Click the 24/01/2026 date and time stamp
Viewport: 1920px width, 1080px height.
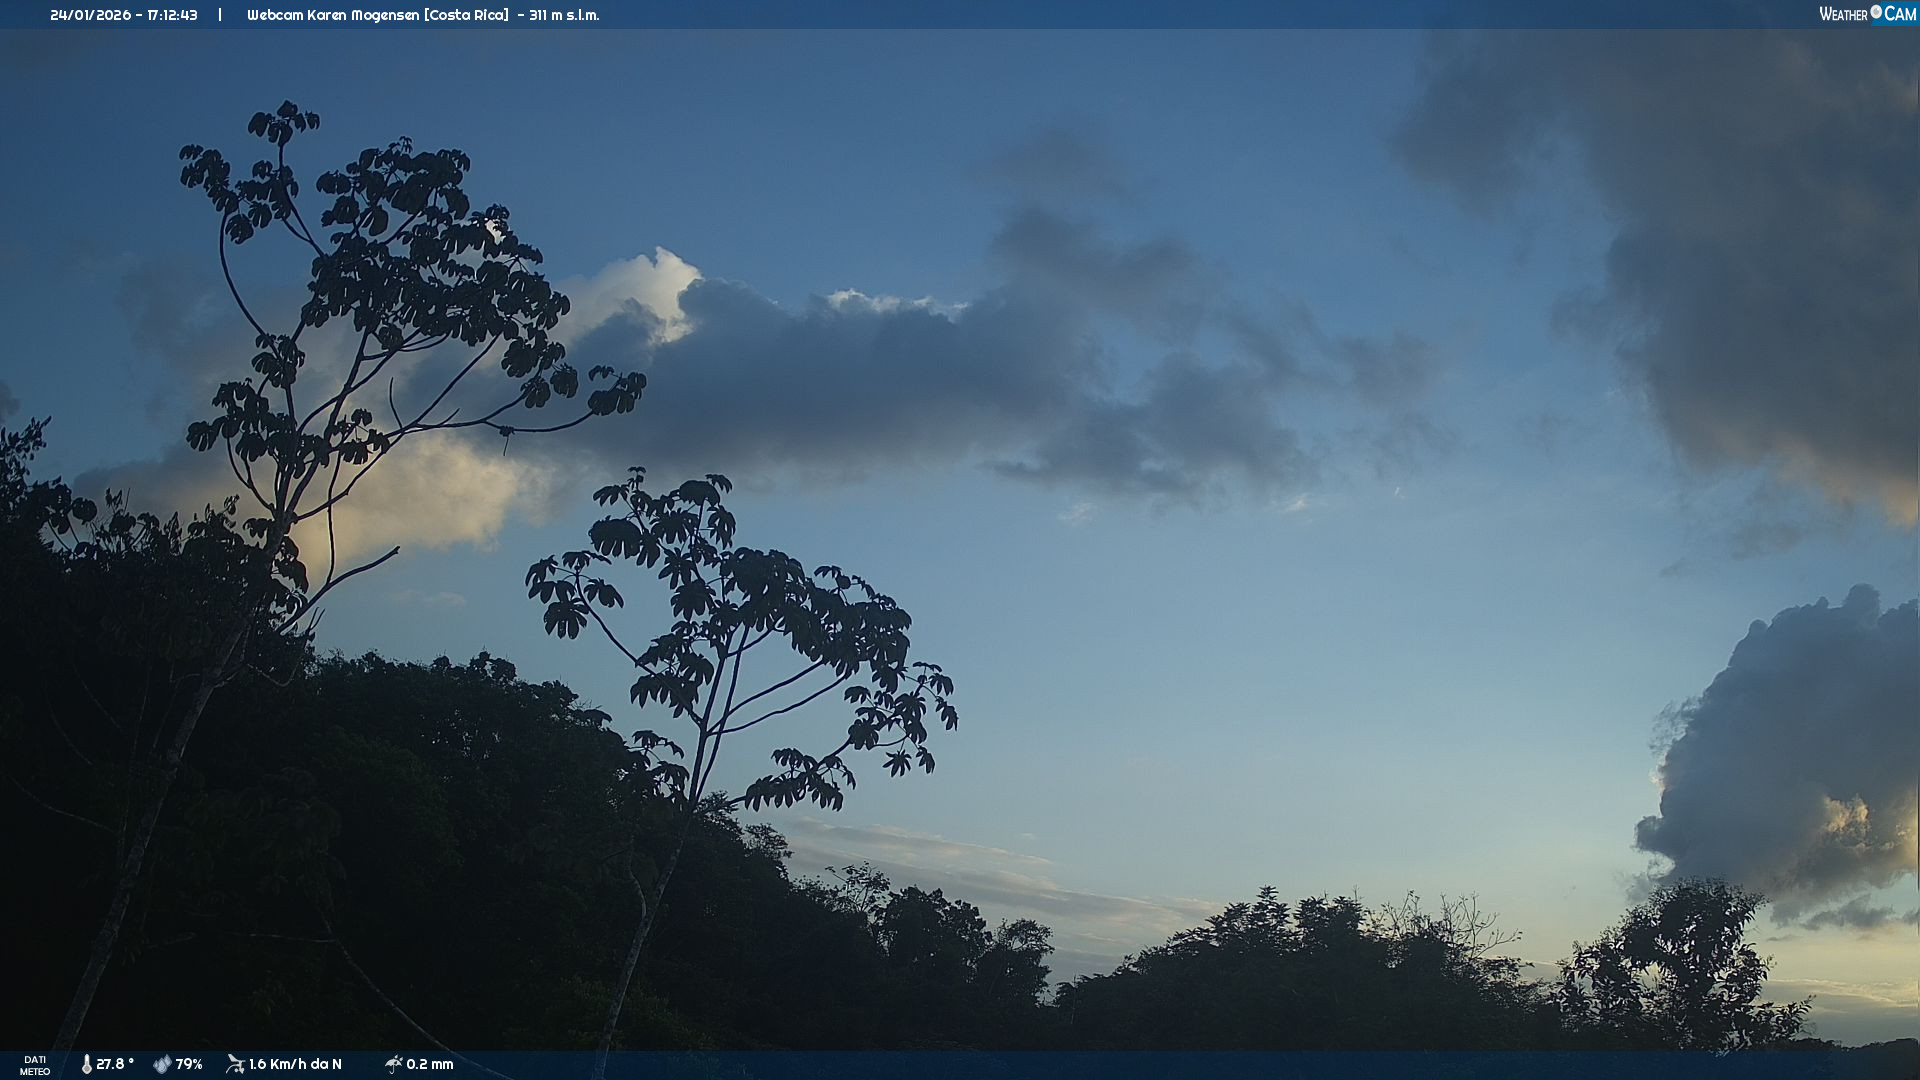coord(124,15)
